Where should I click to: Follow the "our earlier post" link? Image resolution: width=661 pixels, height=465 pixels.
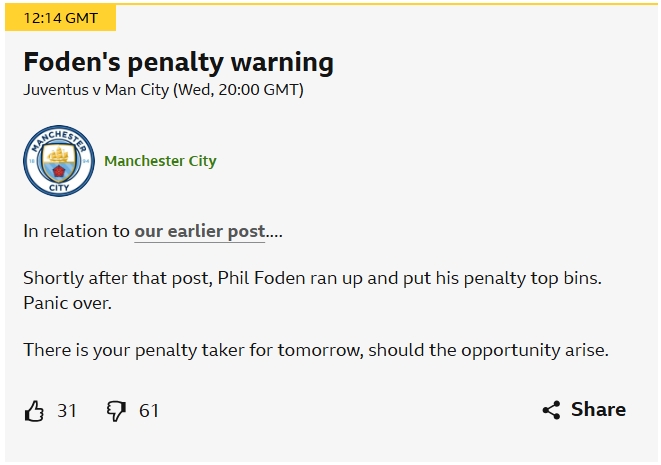point(200,231)
